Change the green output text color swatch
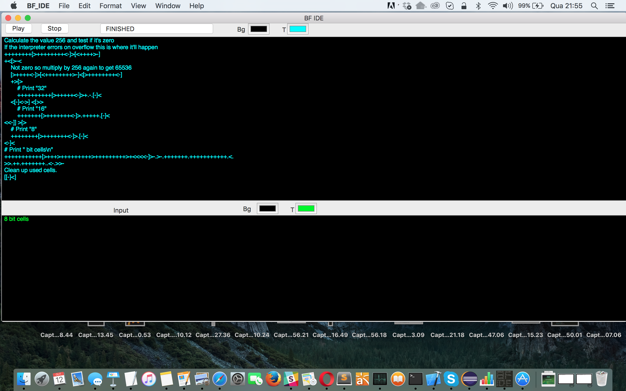 pos(306,208)
